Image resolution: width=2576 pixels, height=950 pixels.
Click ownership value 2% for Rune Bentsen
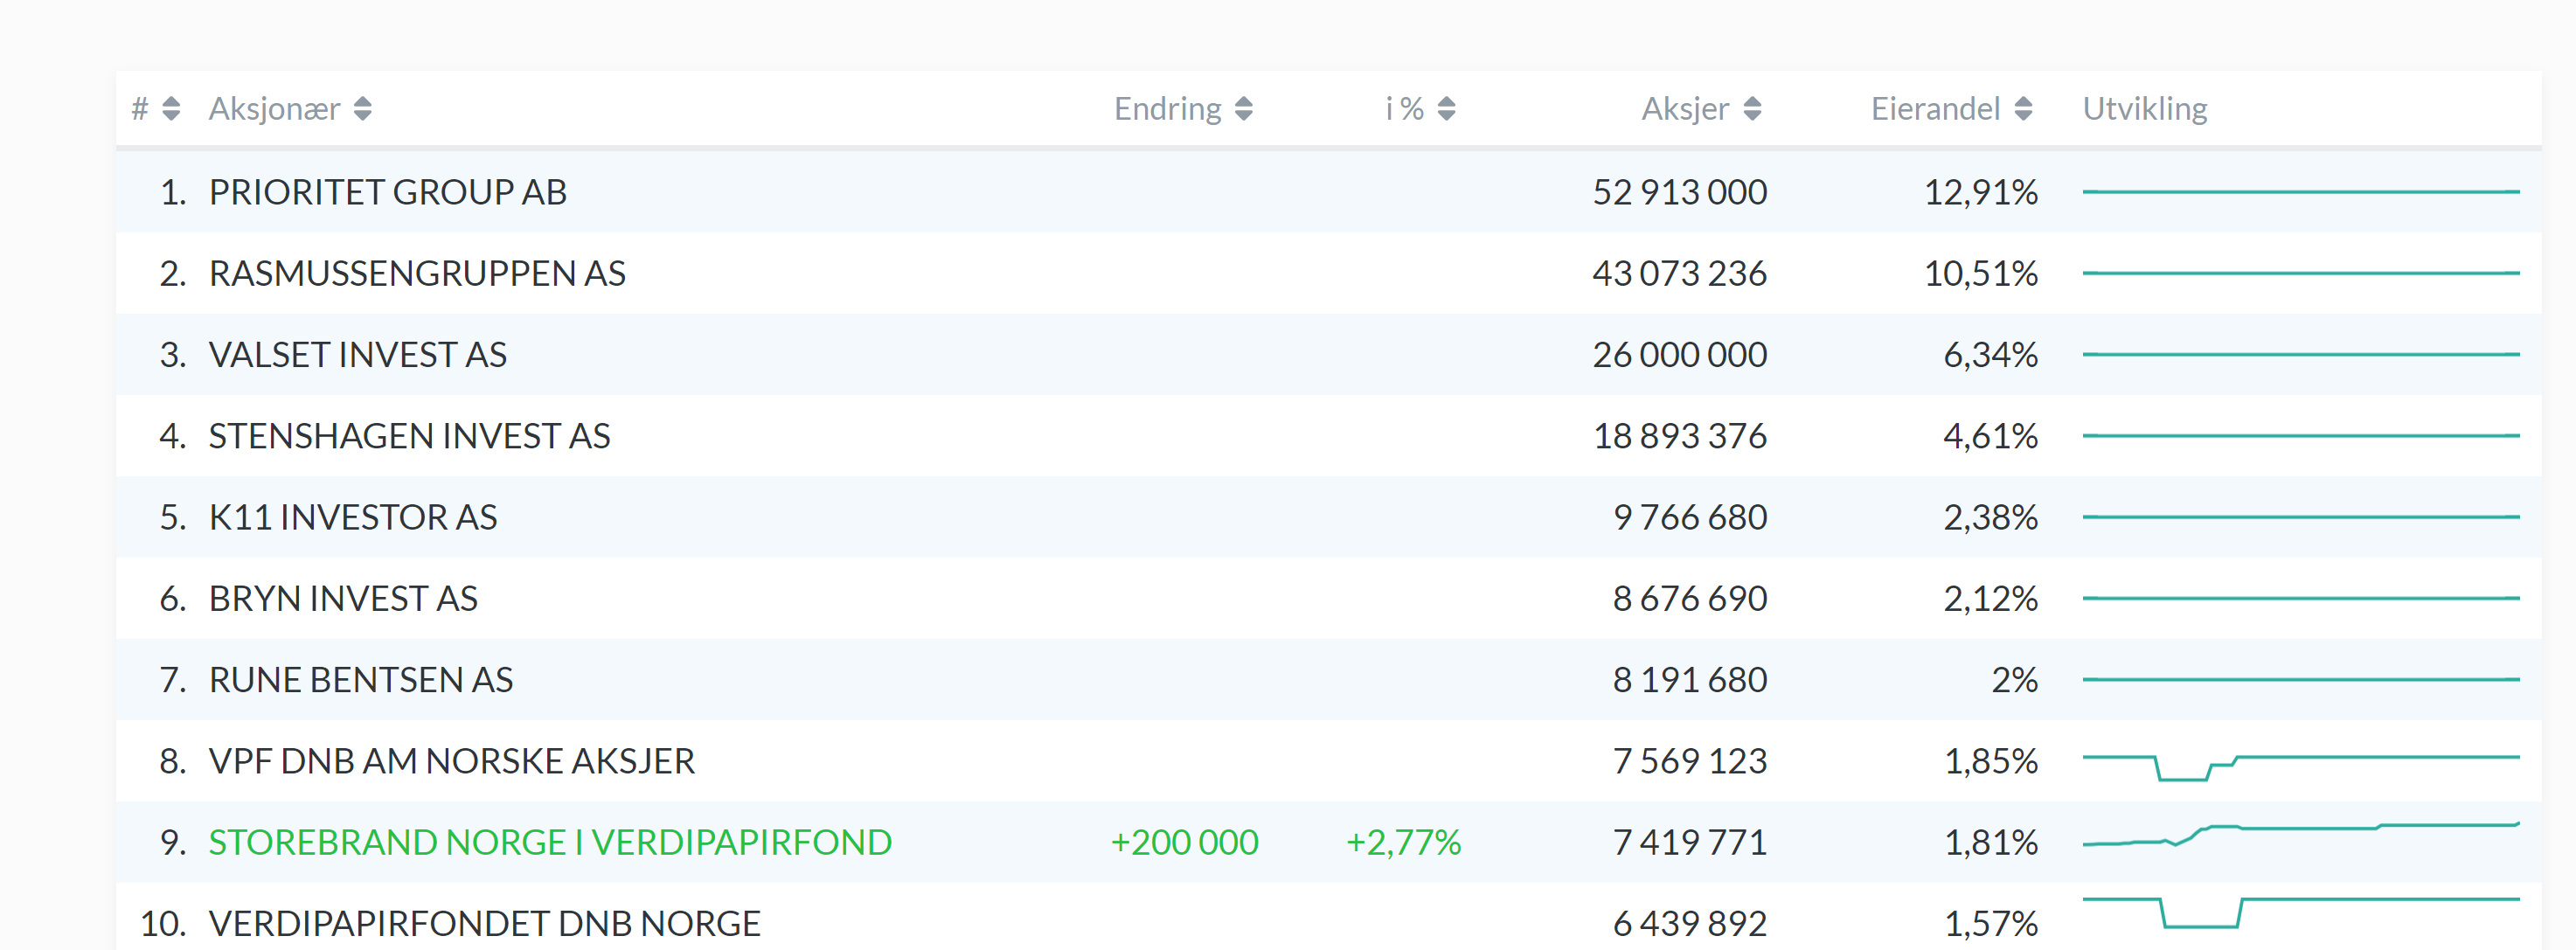pos(2014,679)
